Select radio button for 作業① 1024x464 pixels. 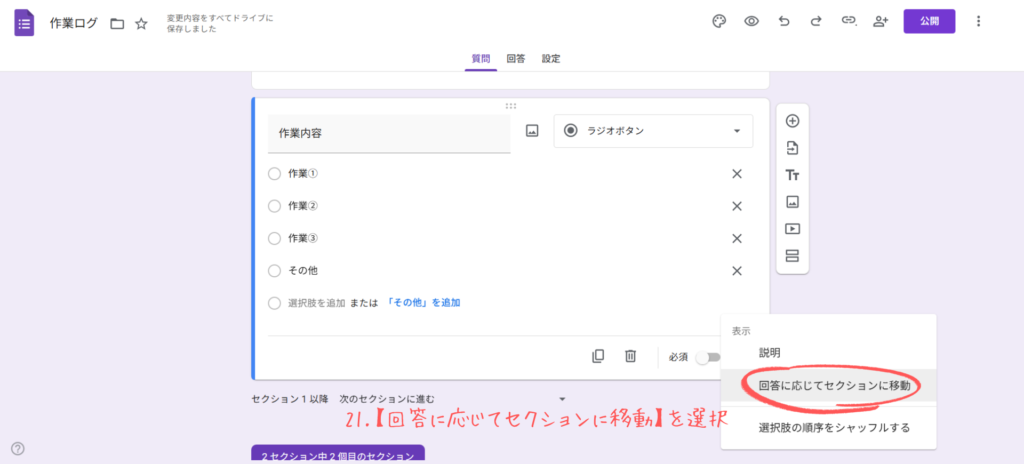point(274,174)
